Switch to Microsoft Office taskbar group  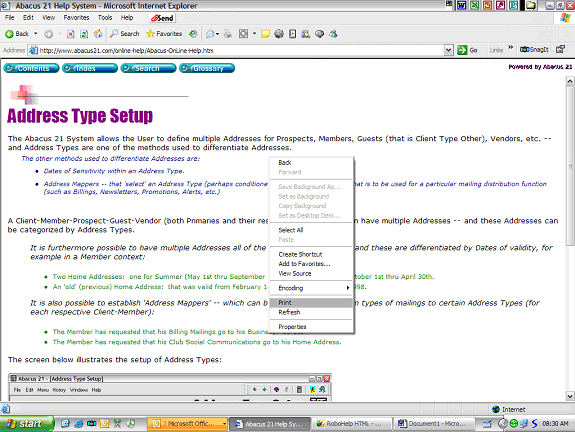point(187,424)
